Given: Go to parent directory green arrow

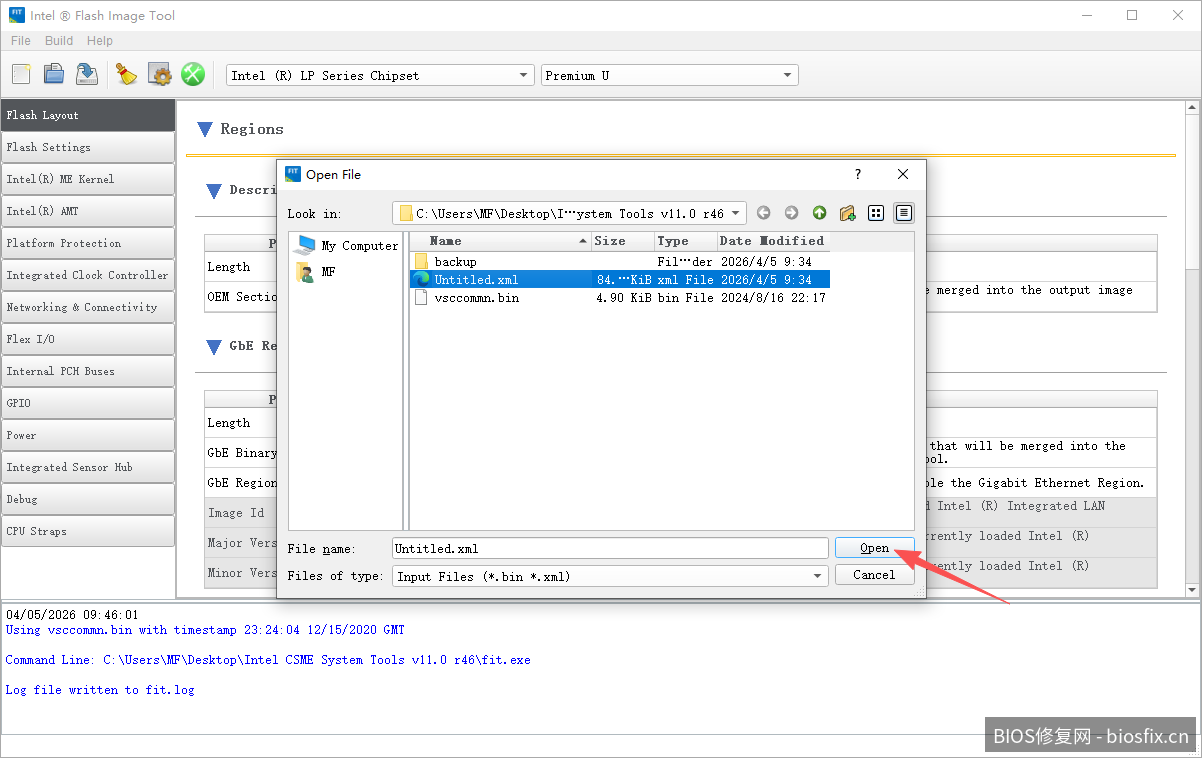Looking at the screenshot, I should (x=819, y=213).
